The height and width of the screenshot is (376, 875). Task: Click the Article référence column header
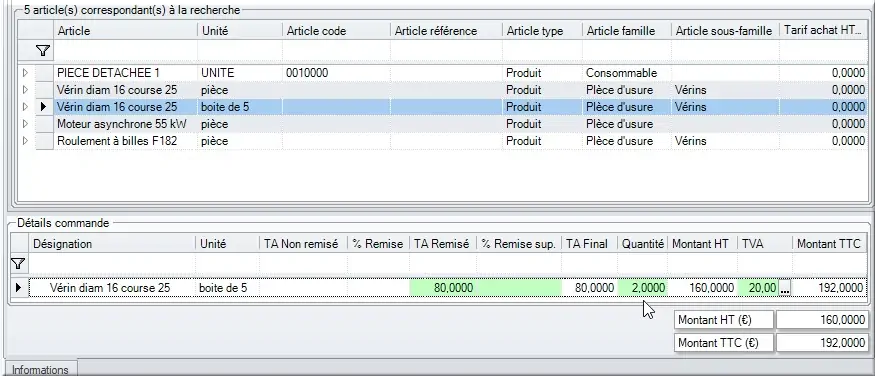click(x=446, y=31)
